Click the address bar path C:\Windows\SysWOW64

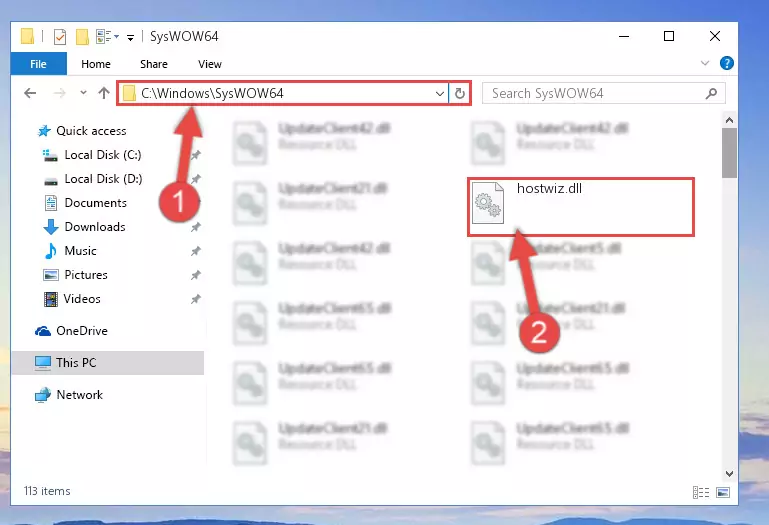pyautogui.click(x=212, y=93)
